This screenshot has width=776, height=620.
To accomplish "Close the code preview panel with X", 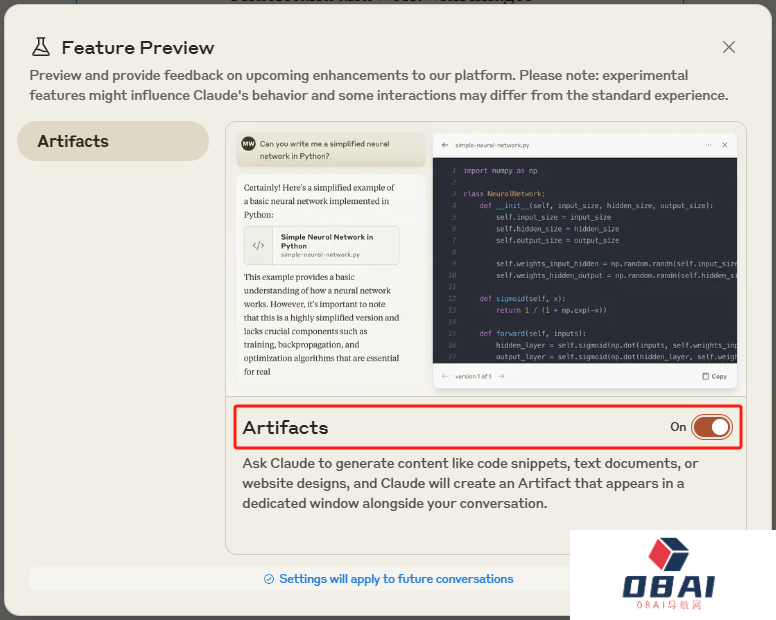I will click(725, 145).
